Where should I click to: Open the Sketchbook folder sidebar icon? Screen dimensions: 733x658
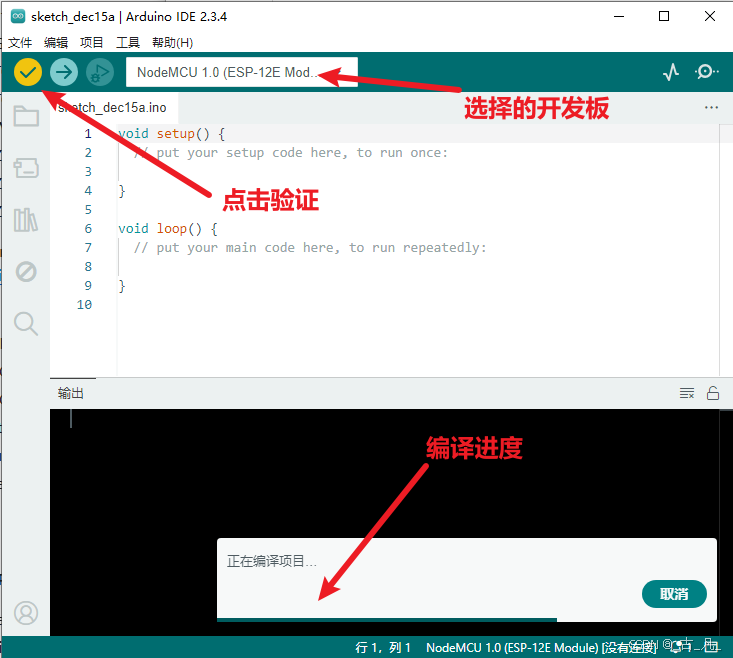26,116
